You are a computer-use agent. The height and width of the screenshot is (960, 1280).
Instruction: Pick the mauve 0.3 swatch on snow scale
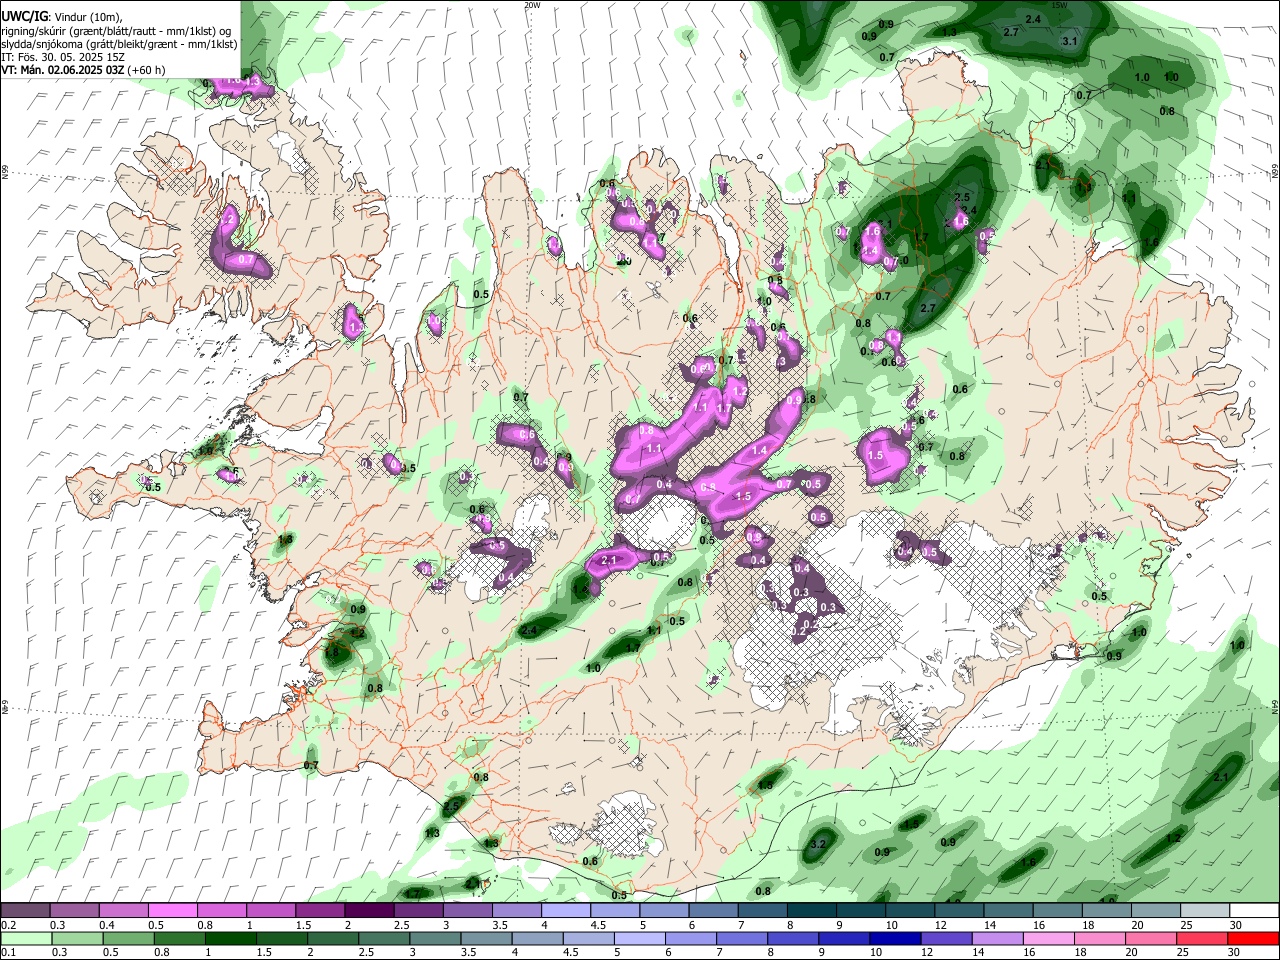pyautogui.click(x=74, y=911)
